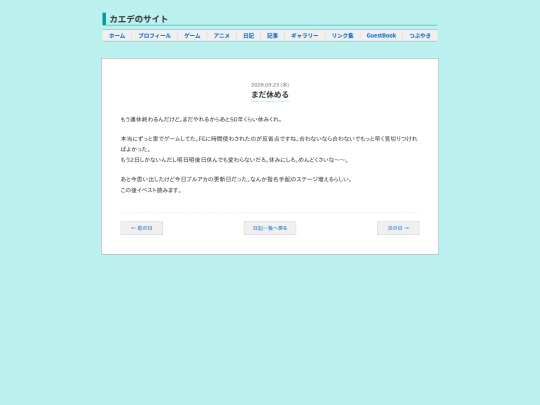Go to previous day with ← 前の日
Viewport: 540px width, 405px height.
[x=142, y=228]
